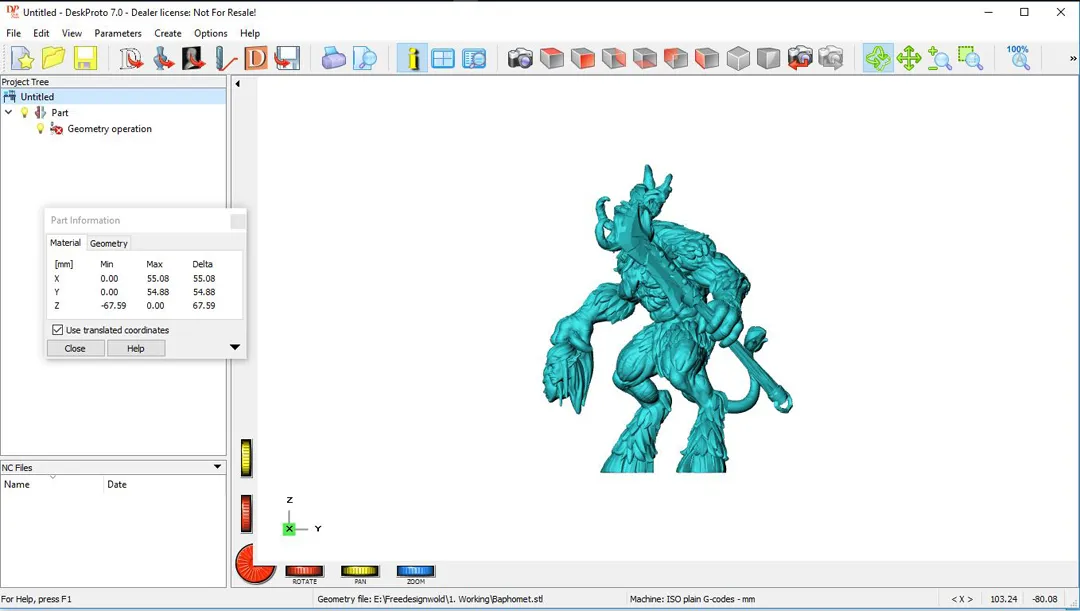Viewport: 1080px width, 611px height.
Task: Click the list with magnifier icon
Action: coord(474,59)
